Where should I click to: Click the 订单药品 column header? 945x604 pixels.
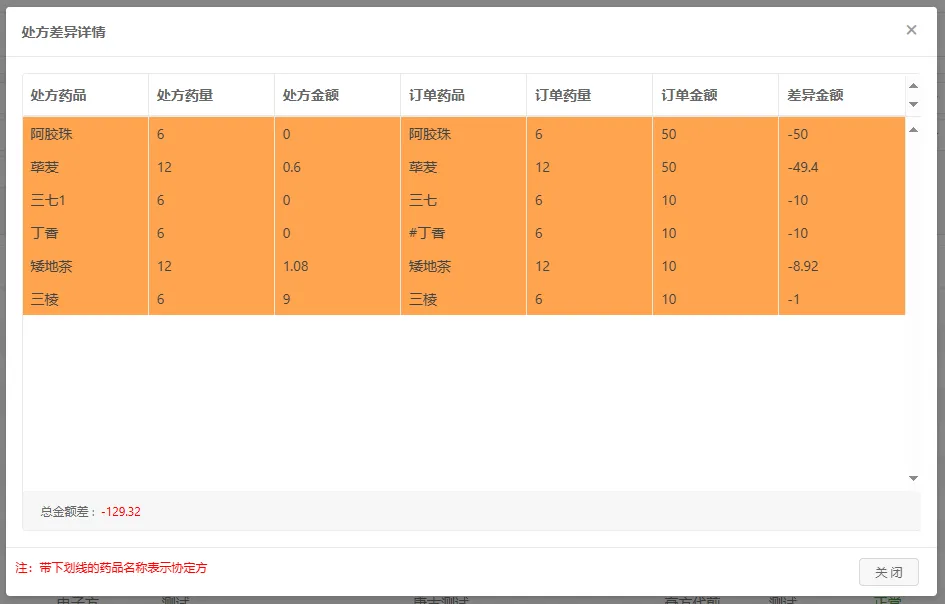(x=437, y=95)
